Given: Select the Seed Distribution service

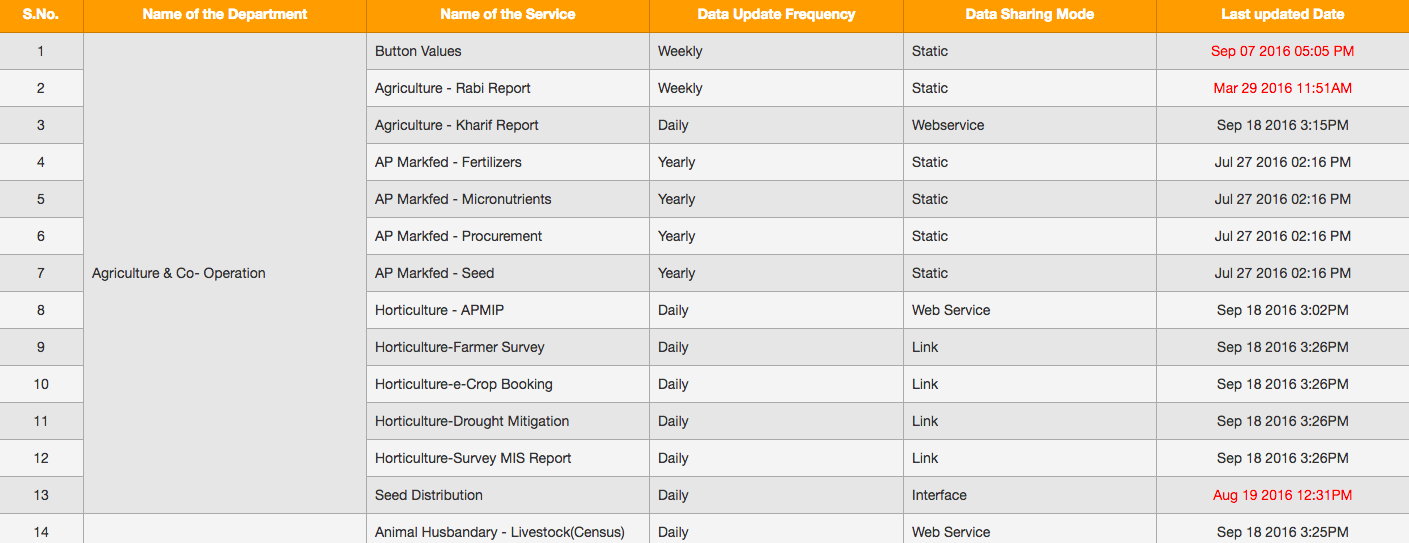Looking at the screenshot, I should pyautogui.click(x=429, y=495).
